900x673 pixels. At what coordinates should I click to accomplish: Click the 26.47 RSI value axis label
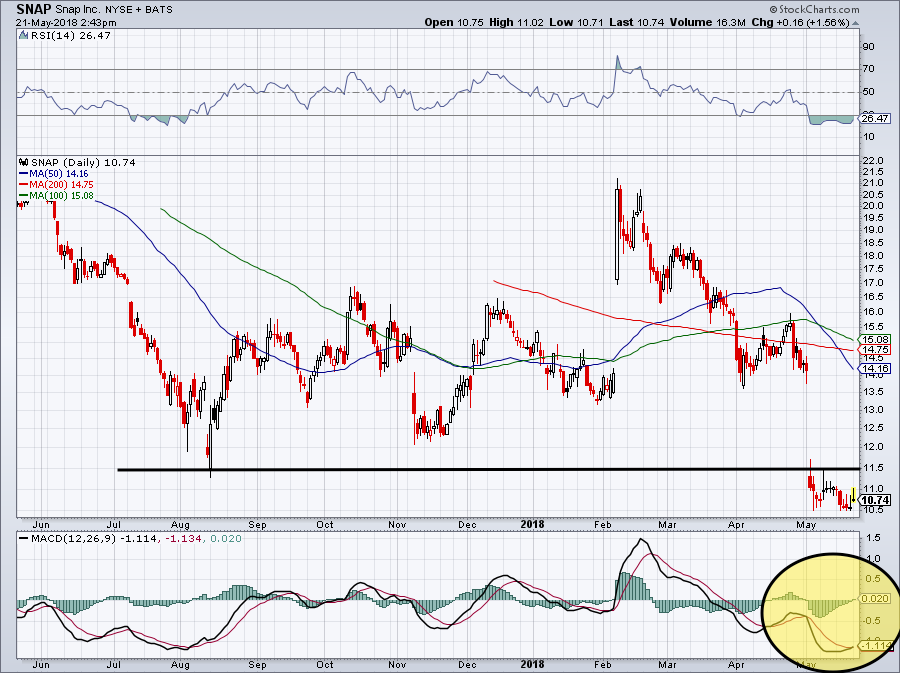tap(875, 119)
